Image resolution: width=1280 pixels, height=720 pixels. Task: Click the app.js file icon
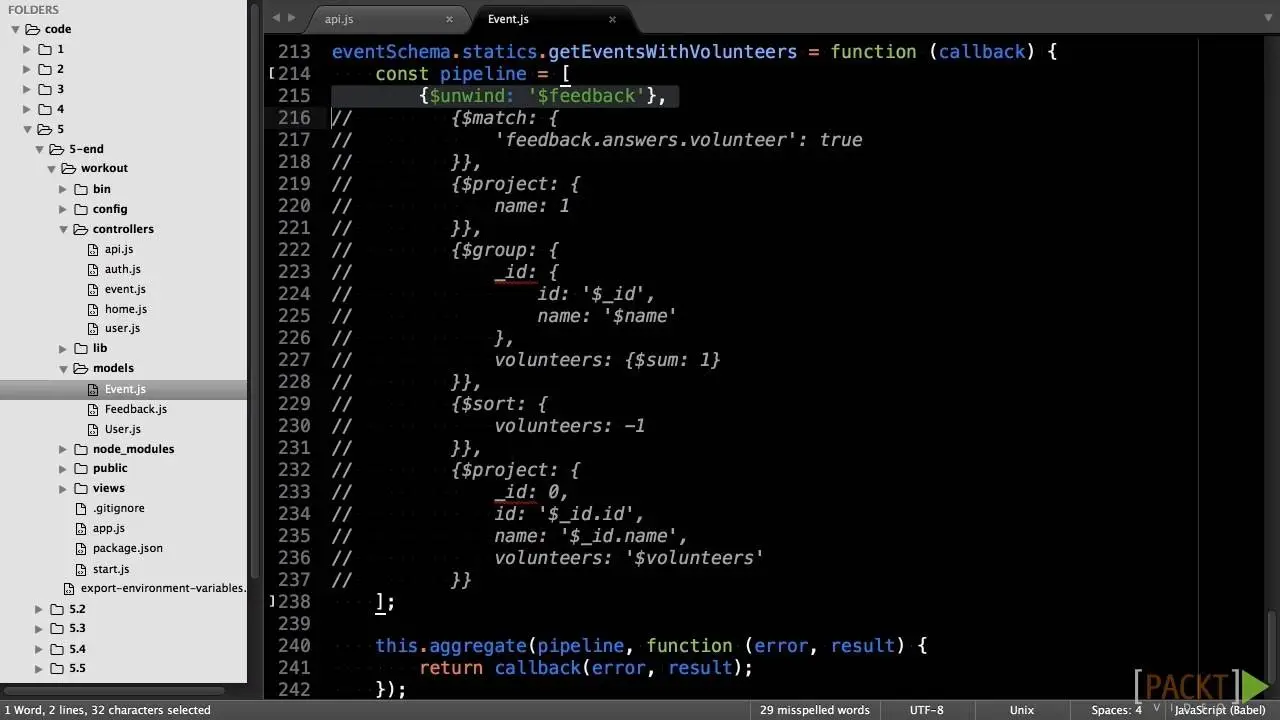(83, 528)
